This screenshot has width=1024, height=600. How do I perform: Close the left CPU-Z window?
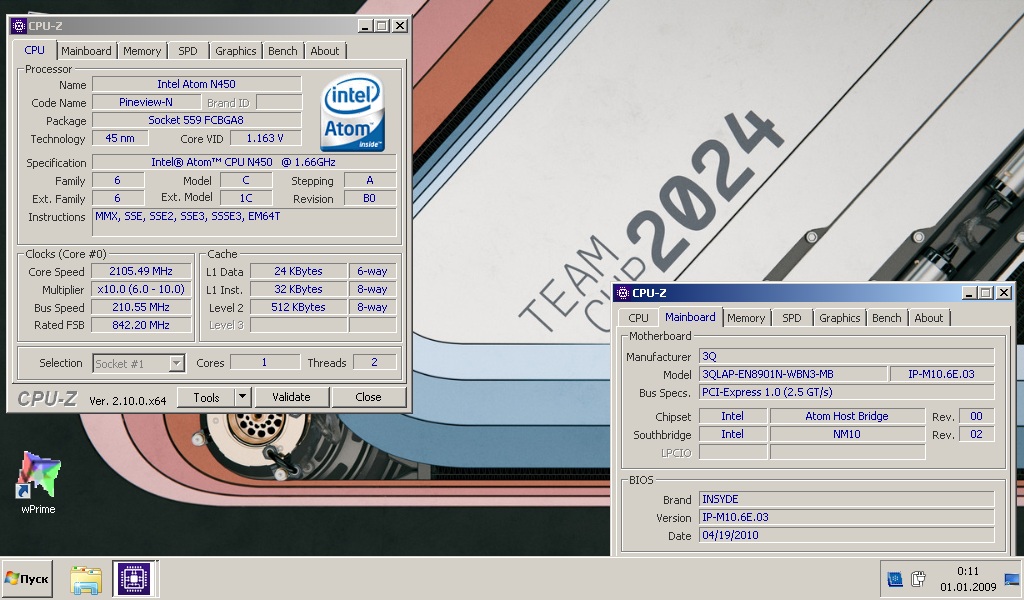[x=400, y=26]
